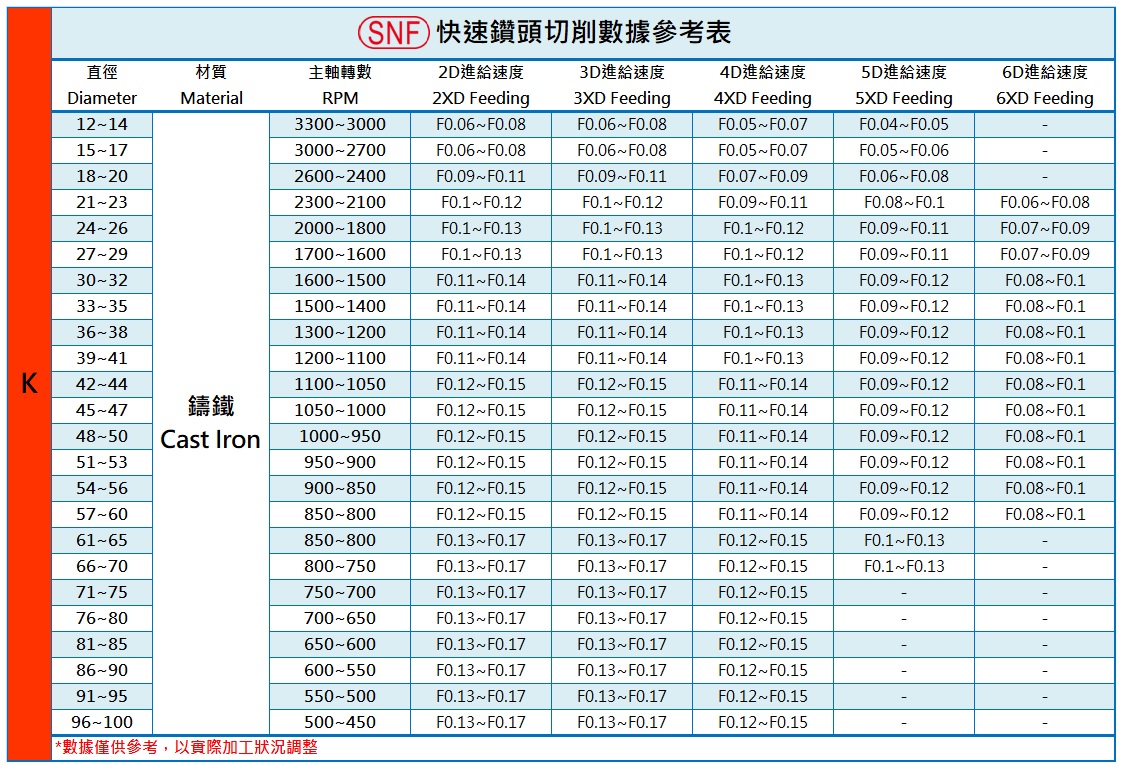Select the 材質 Material column header

tap(211, 85)
